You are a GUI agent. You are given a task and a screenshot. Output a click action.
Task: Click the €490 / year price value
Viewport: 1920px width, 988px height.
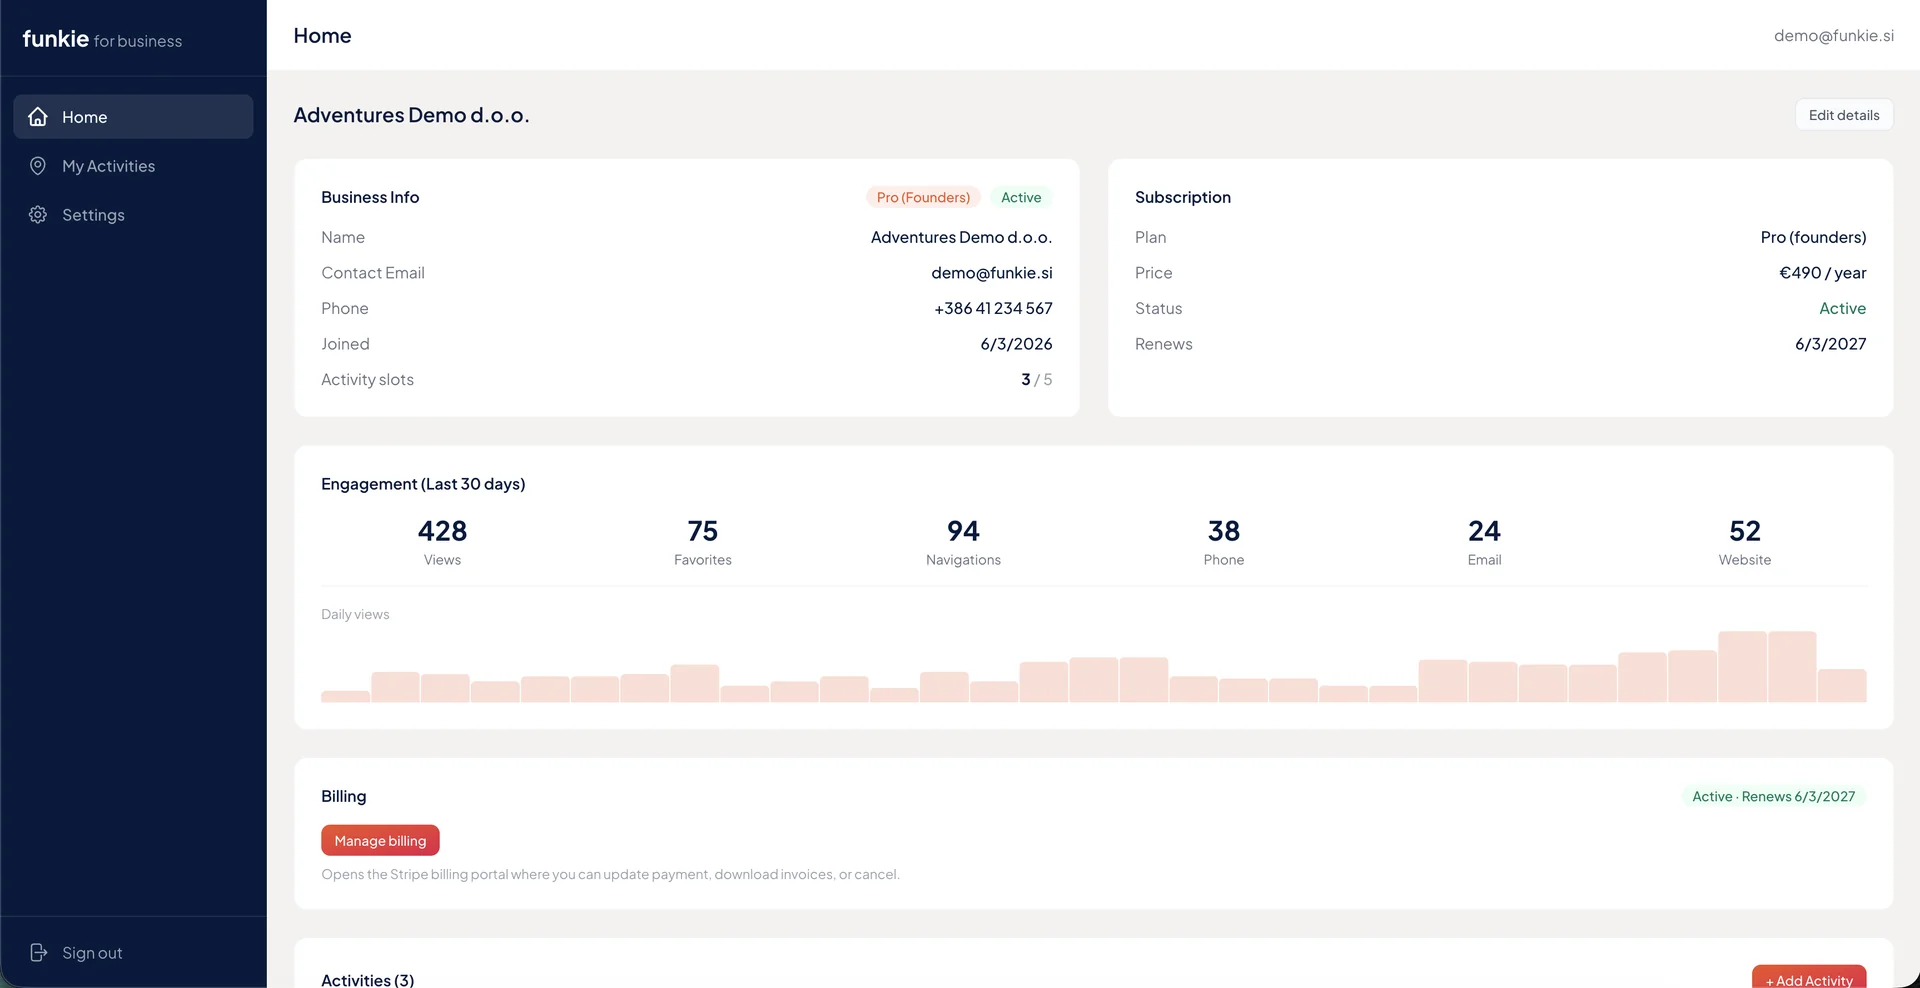tap(1822, 273)
